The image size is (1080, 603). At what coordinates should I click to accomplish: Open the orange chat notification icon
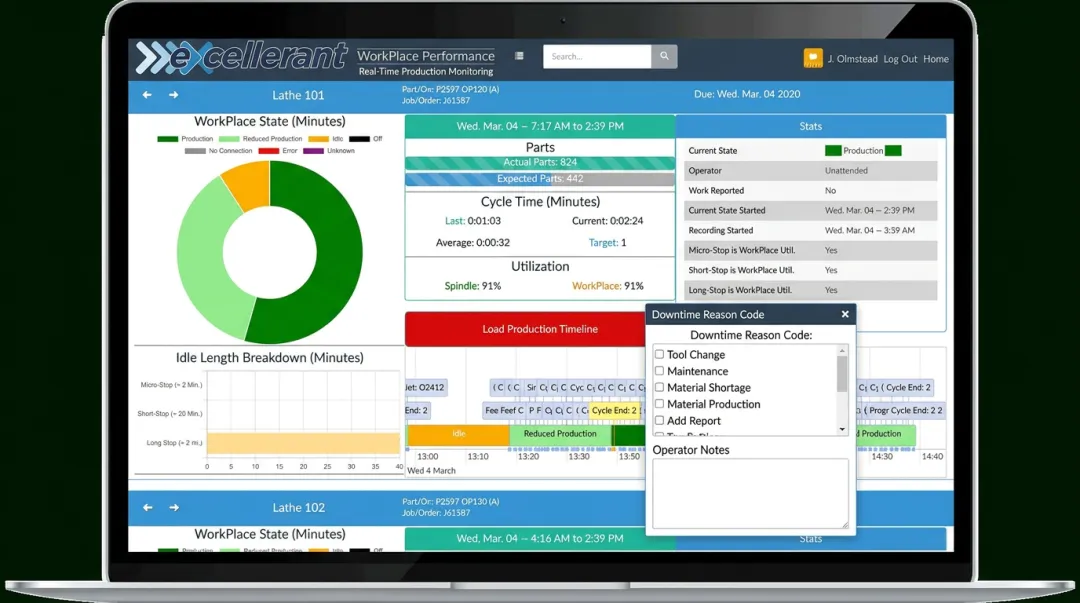coord(813,58)
